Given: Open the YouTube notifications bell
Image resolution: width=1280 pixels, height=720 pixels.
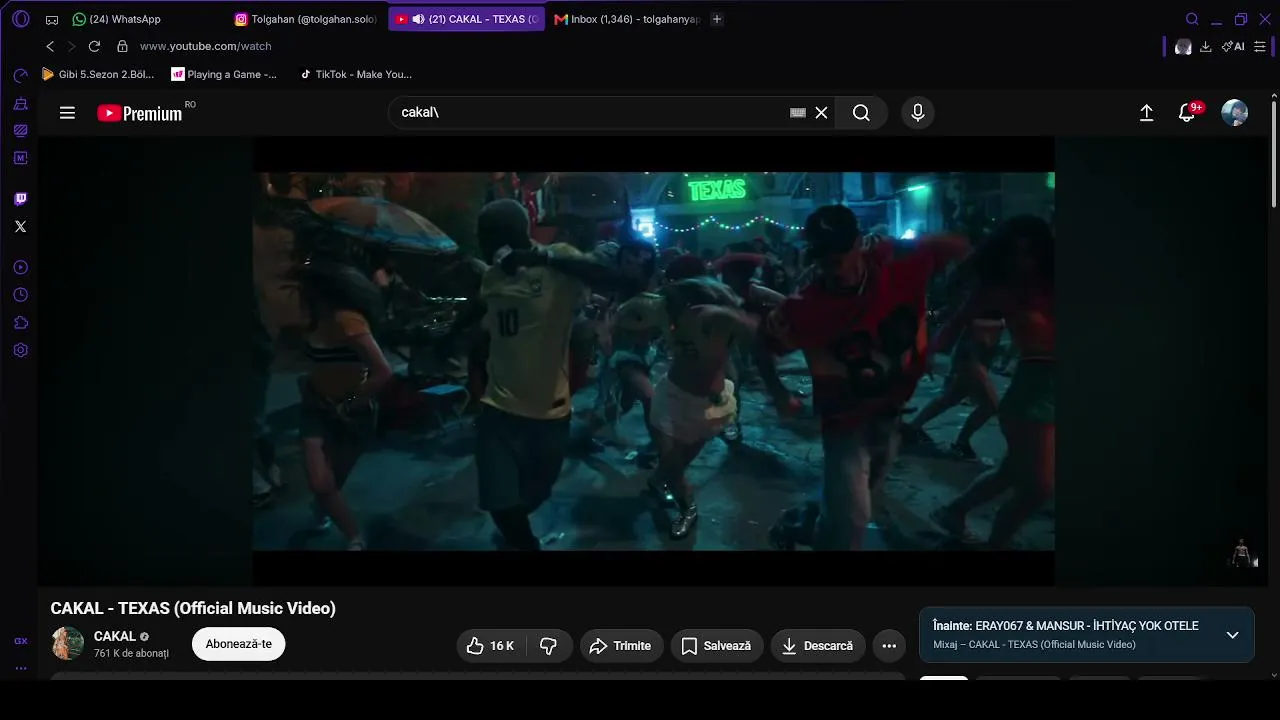Looking at the screenshot, I should [1187, 113].
